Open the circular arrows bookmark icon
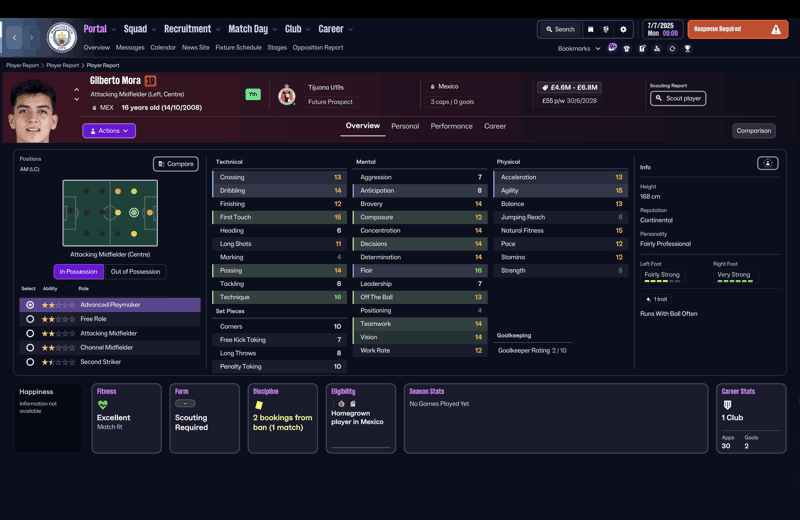The width and height of the screenshot is (800, 520). click(x=672, y=48)
